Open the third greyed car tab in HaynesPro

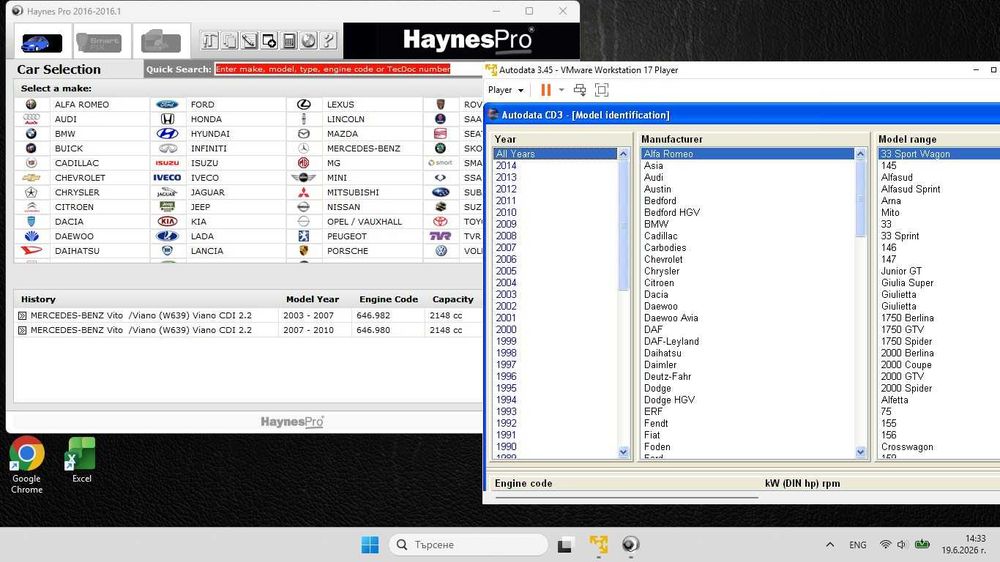click(161, 42)
